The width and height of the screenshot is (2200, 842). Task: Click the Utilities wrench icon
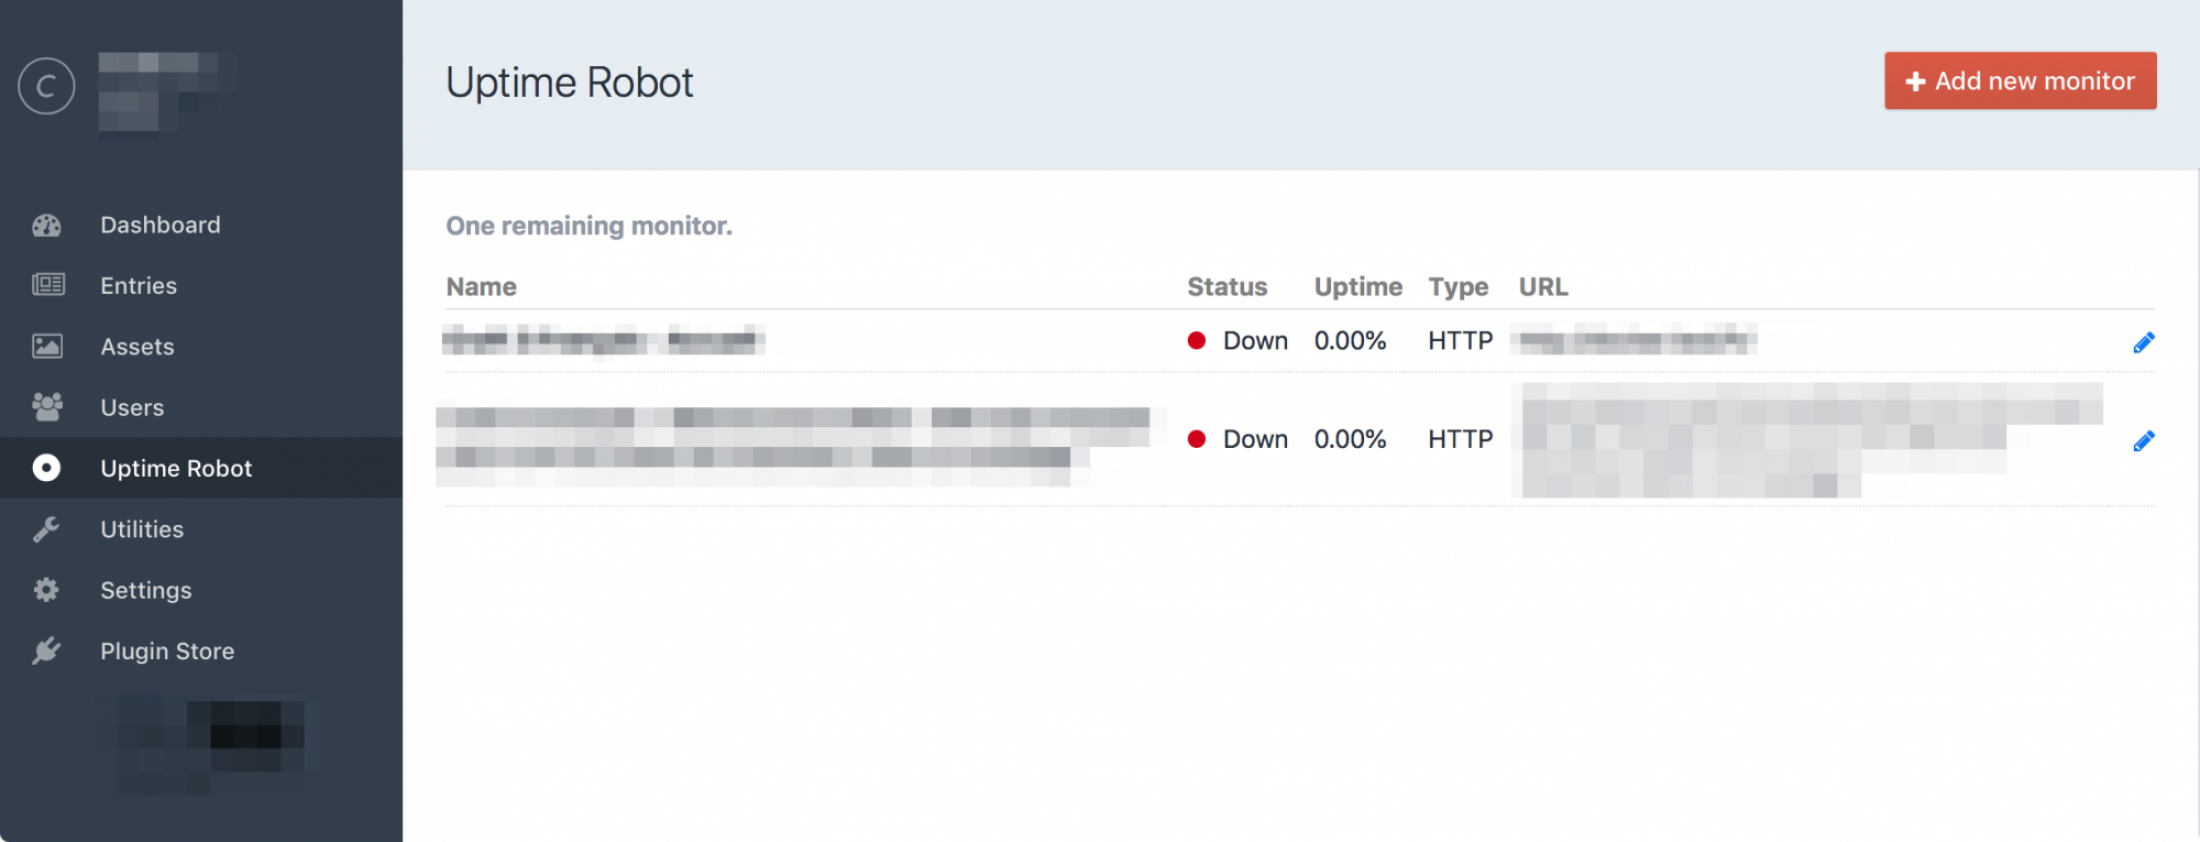(46, 529)
